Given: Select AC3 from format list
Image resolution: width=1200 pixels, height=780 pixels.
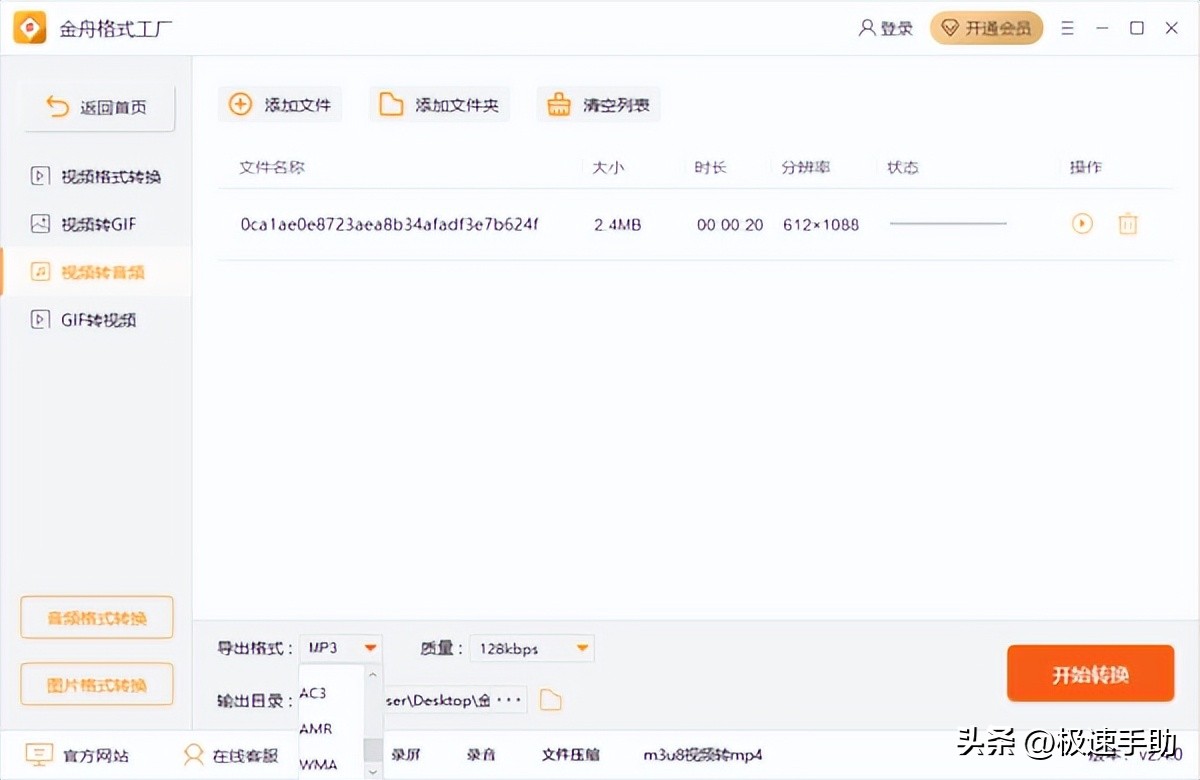Looking at the screenshot, I should coord(314,693).
